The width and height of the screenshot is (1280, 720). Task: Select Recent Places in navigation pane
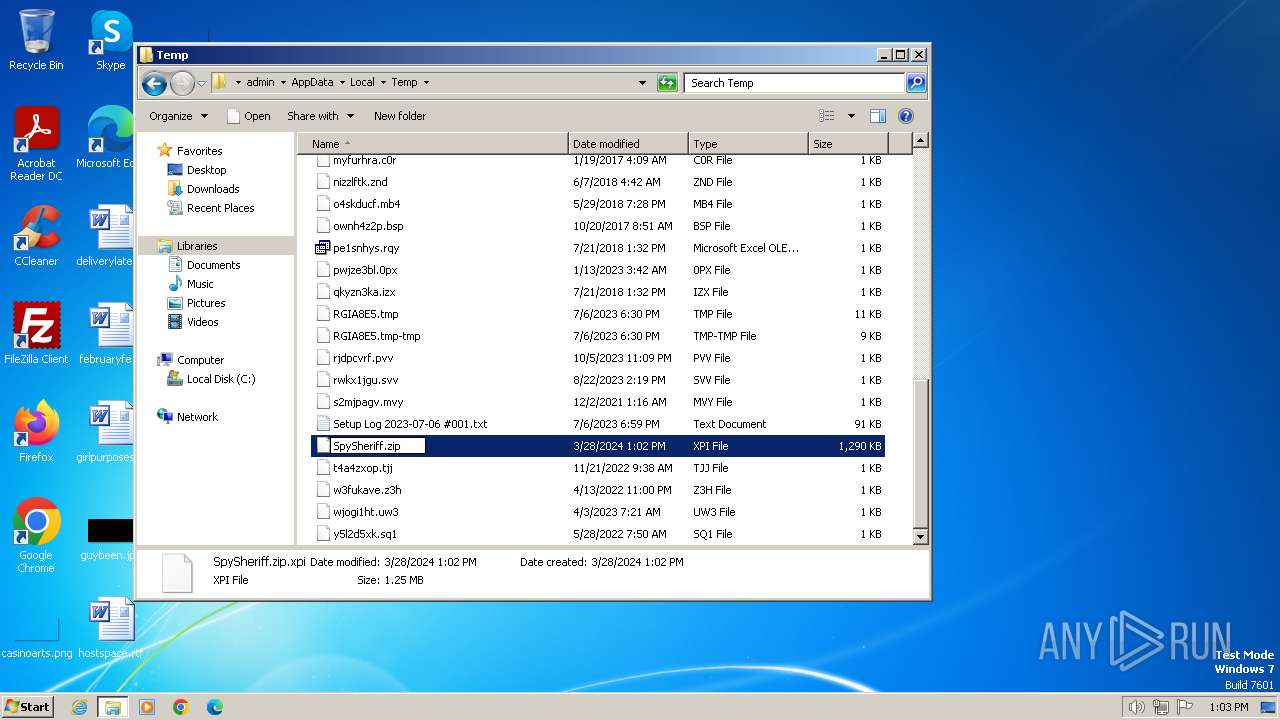220,208
